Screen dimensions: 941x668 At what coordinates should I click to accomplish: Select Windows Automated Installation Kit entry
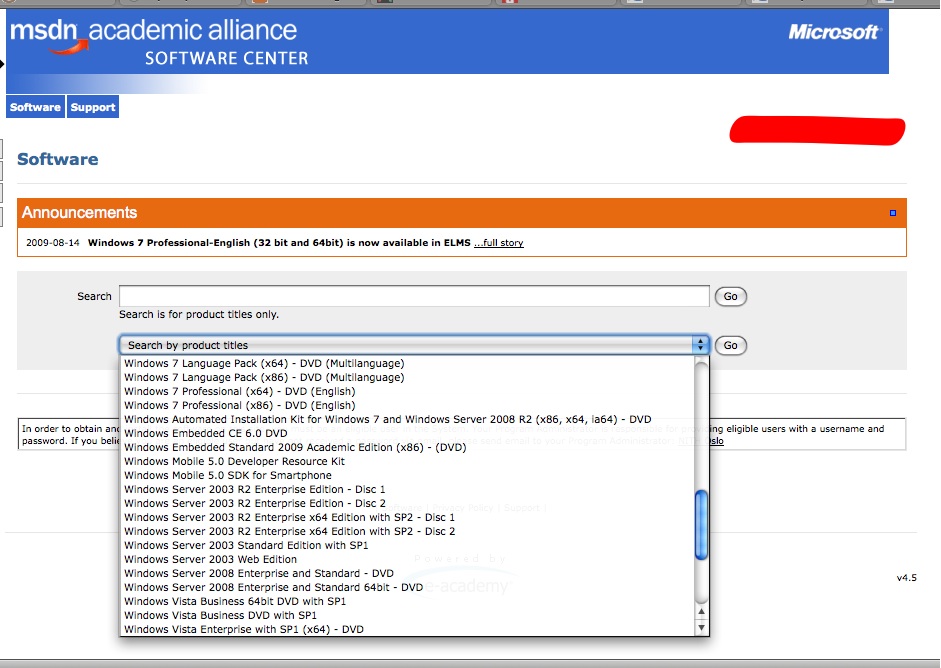(x=407, y=420)
